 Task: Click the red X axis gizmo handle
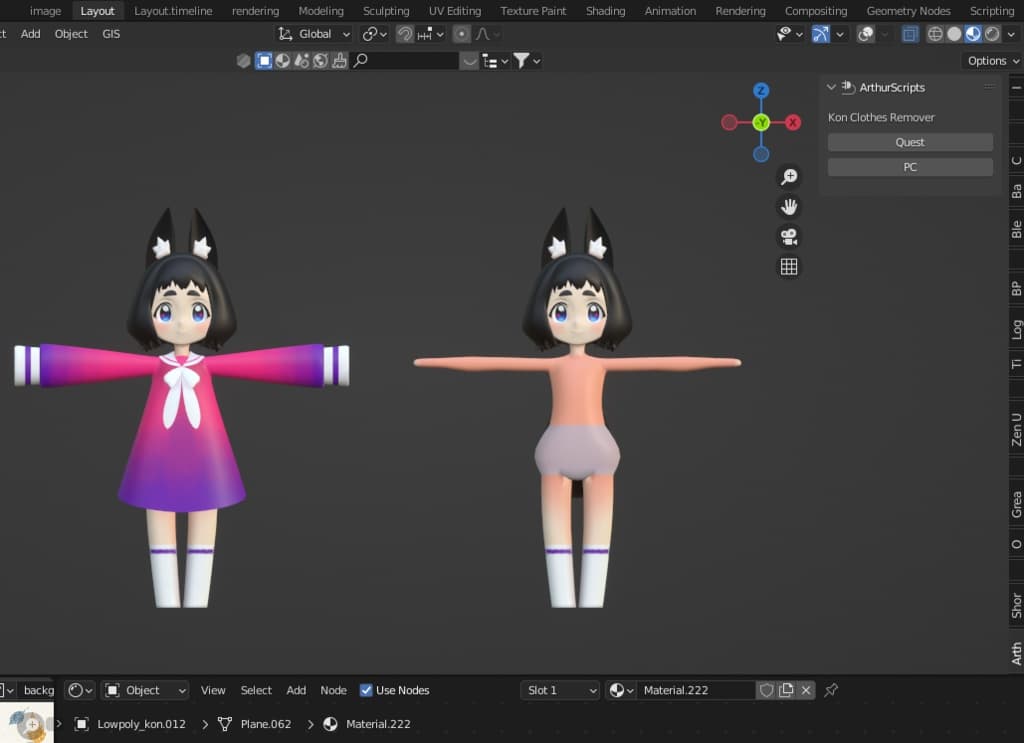coord(793,122)
